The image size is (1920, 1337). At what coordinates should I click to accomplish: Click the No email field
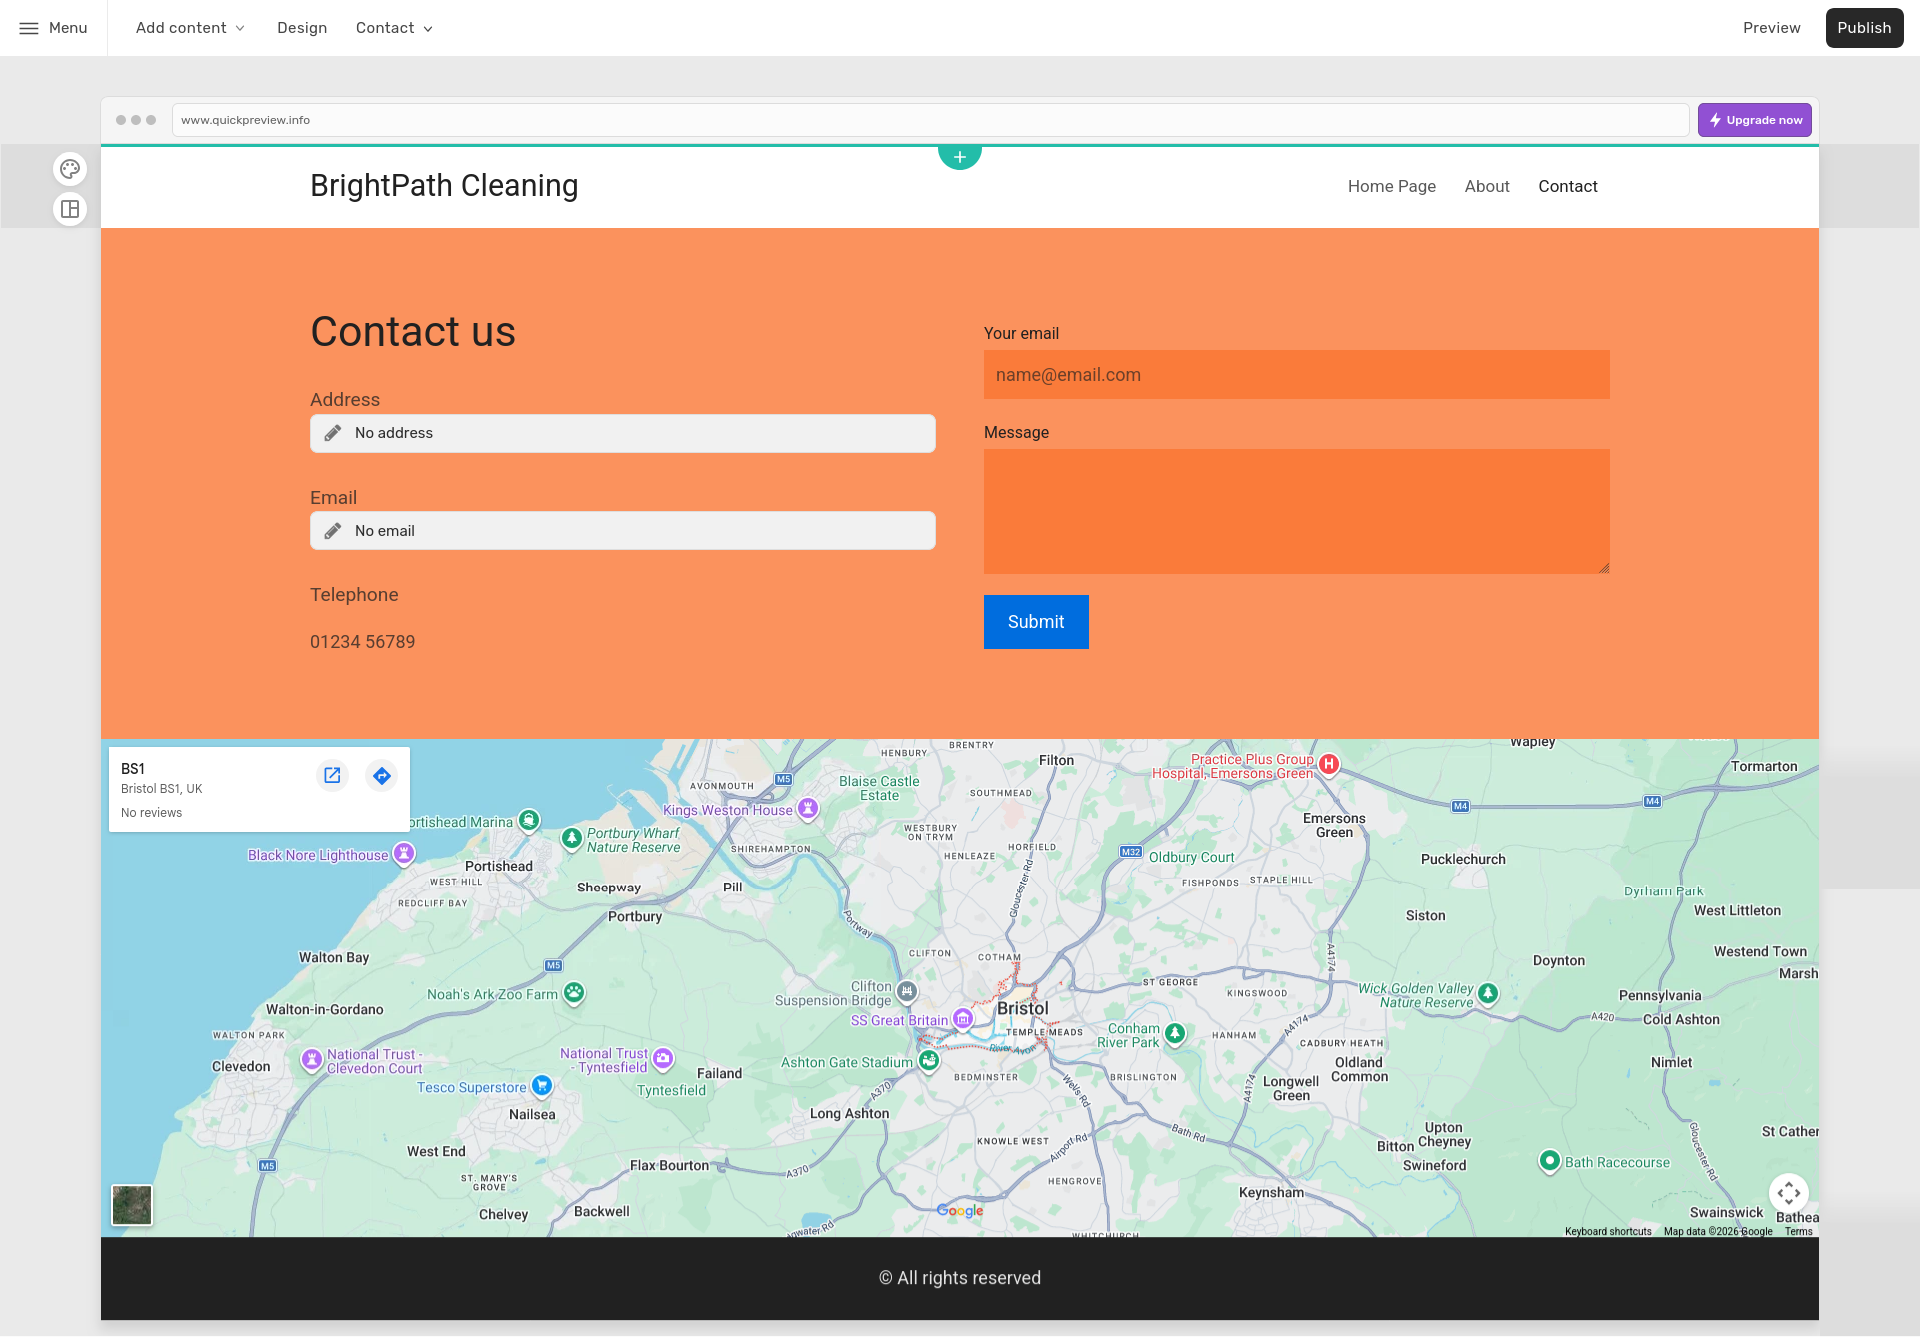coord(623,531)
